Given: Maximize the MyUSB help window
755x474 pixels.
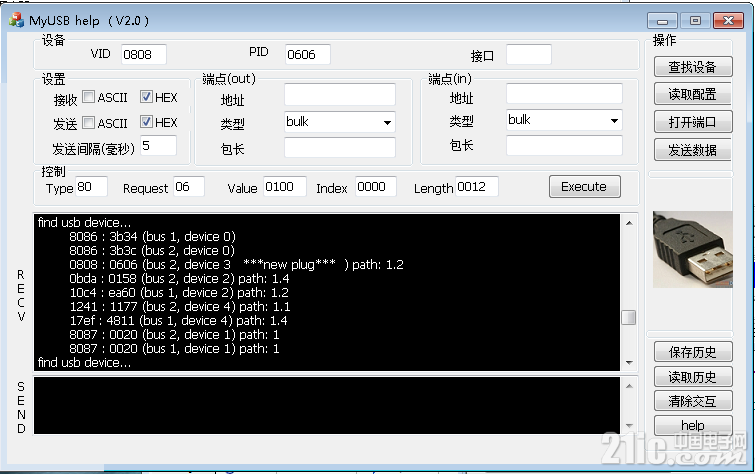Looking at the screenshot, I should (695, 21).
